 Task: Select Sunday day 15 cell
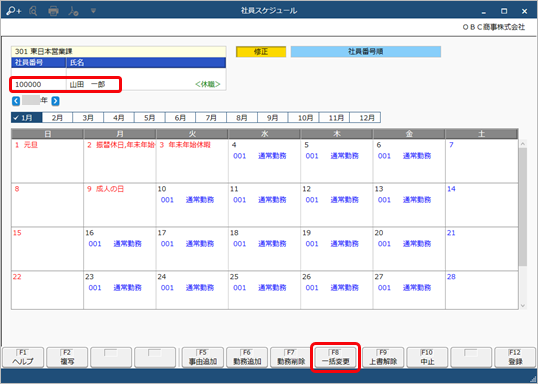pos(47,249)
